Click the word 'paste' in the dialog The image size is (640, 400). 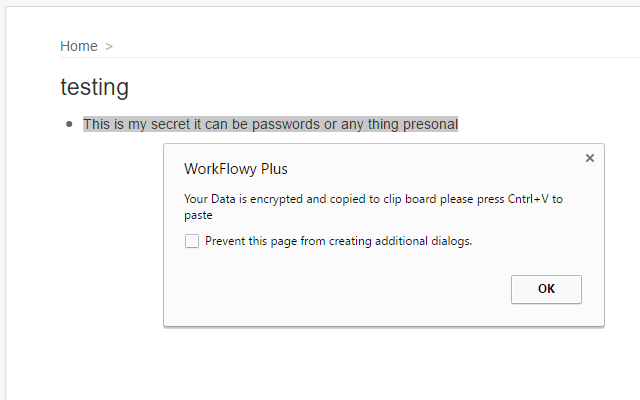[x=198, y=216]
